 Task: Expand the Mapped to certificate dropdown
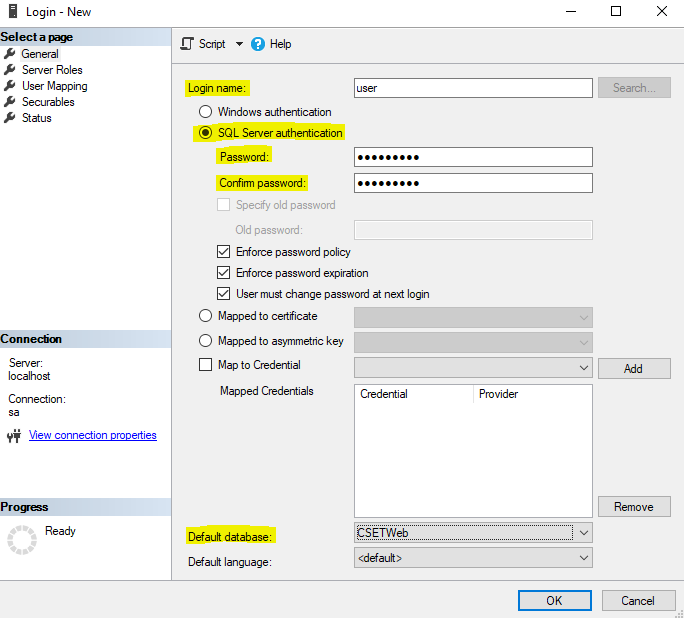[x=584, y=318]
